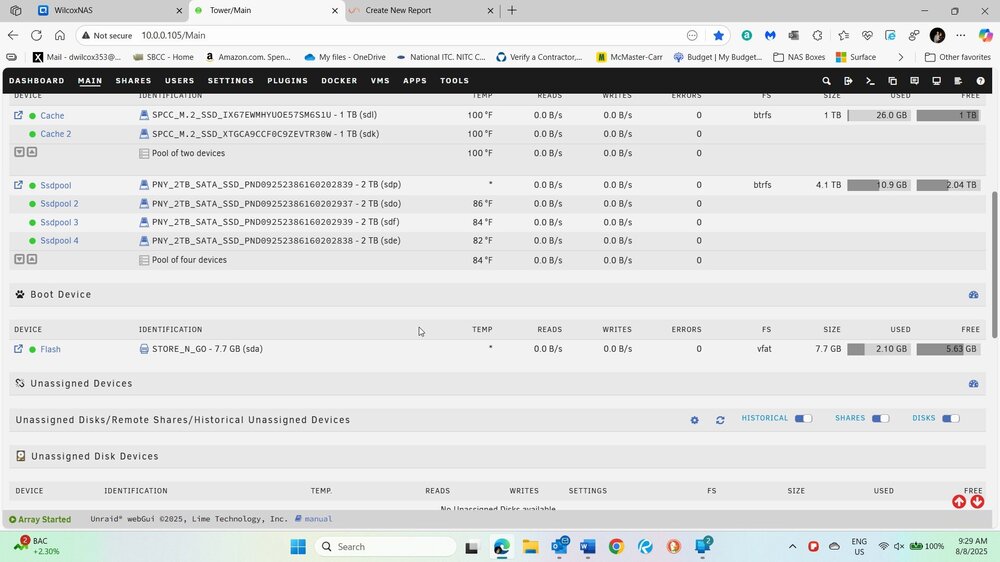Click Boot Device dashboard gauge icon
The height and width of the screenshot is (562, 1000).
973,295
